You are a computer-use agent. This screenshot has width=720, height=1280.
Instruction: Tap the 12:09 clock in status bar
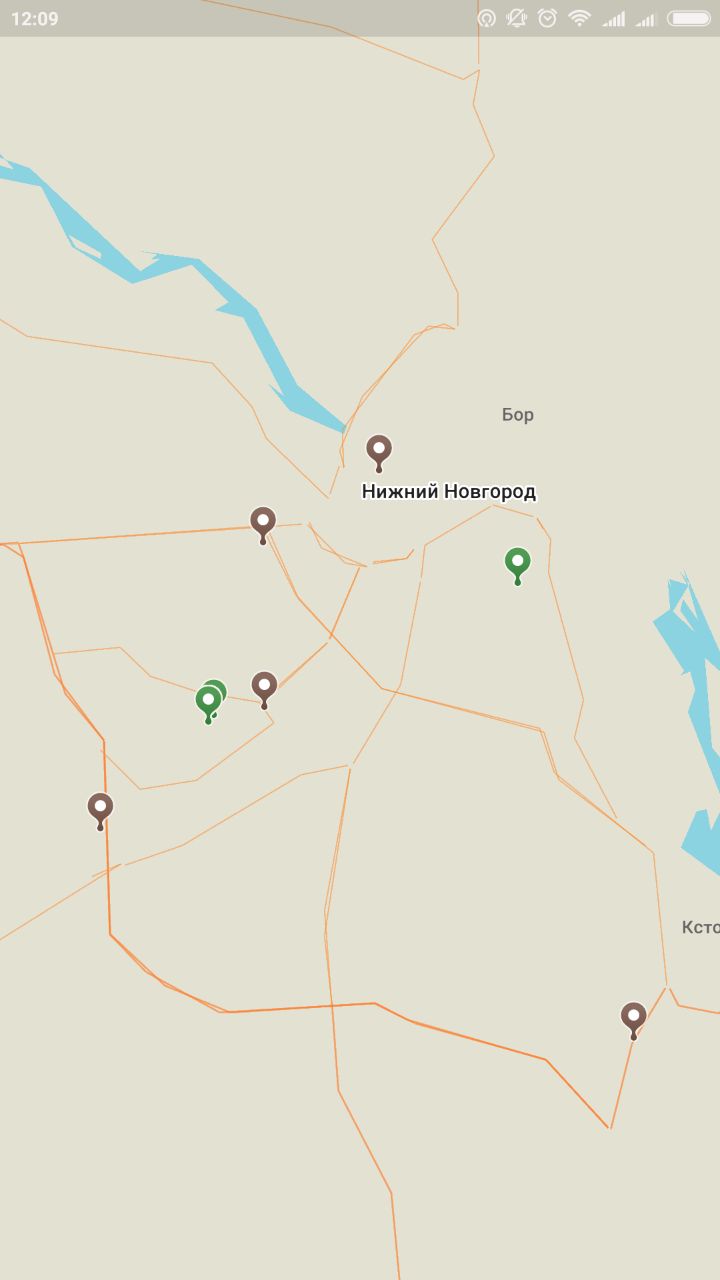(x=35, y=19)
